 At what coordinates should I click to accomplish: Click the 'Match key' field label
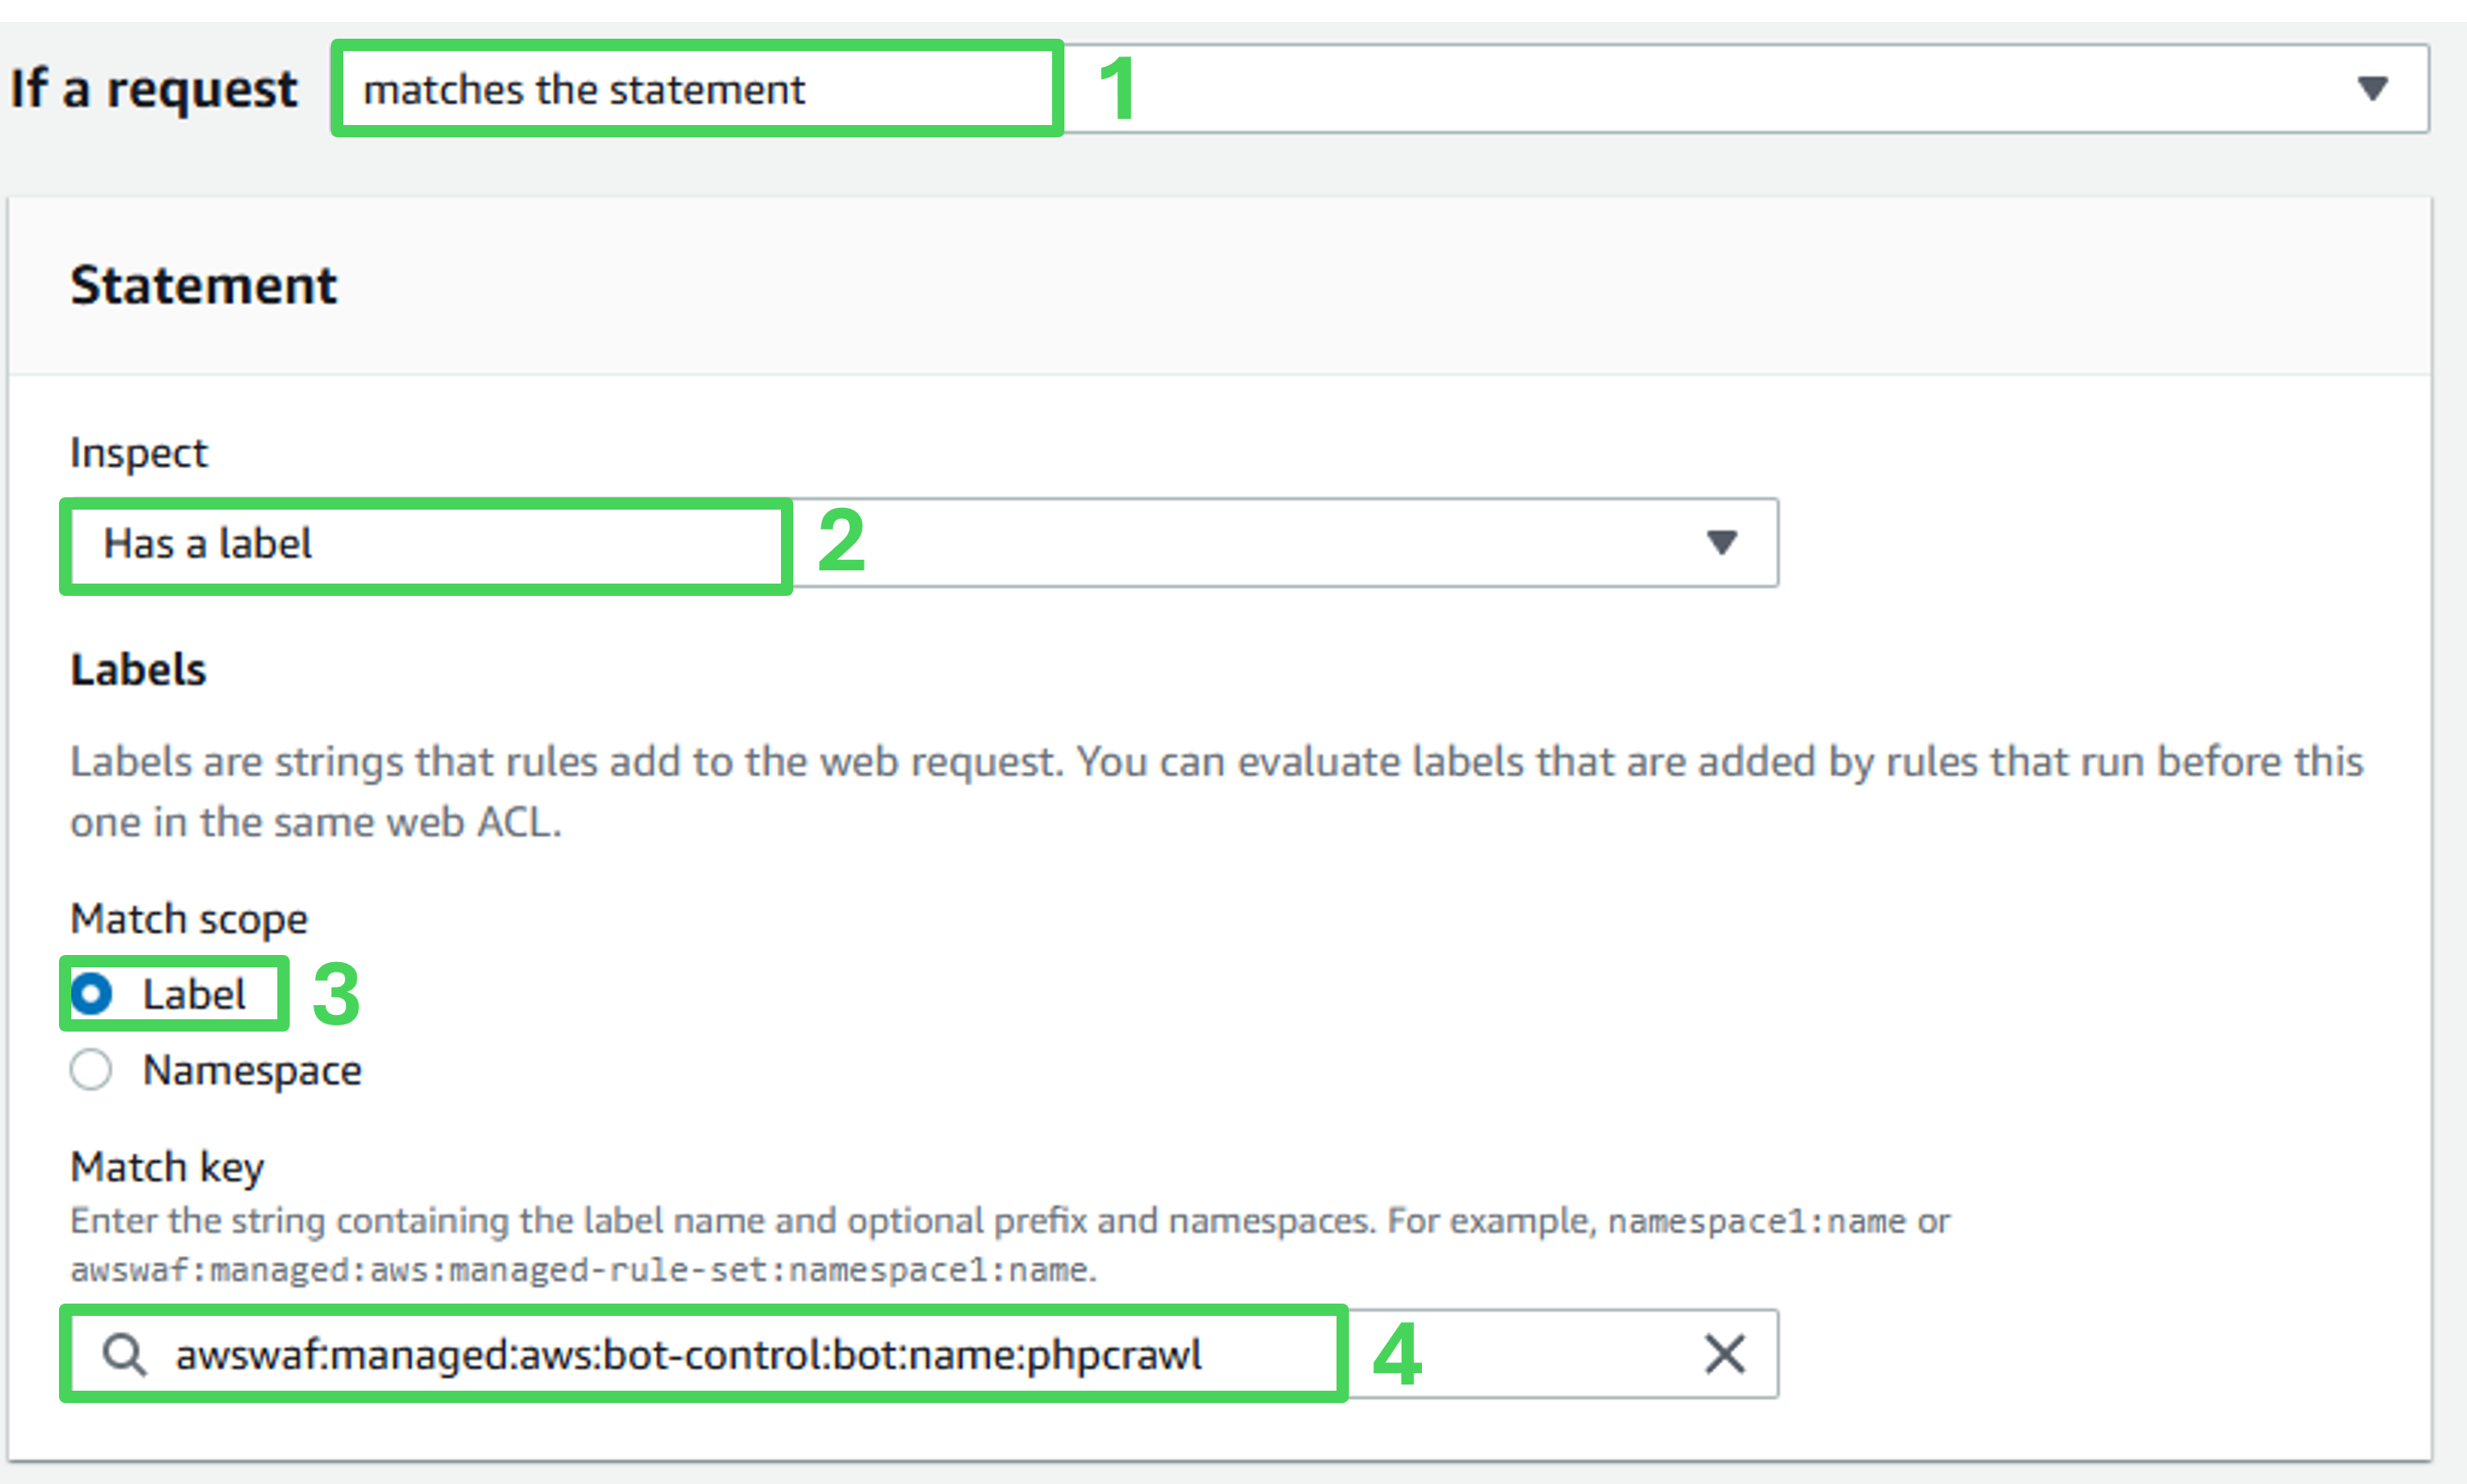(167, 1166)
